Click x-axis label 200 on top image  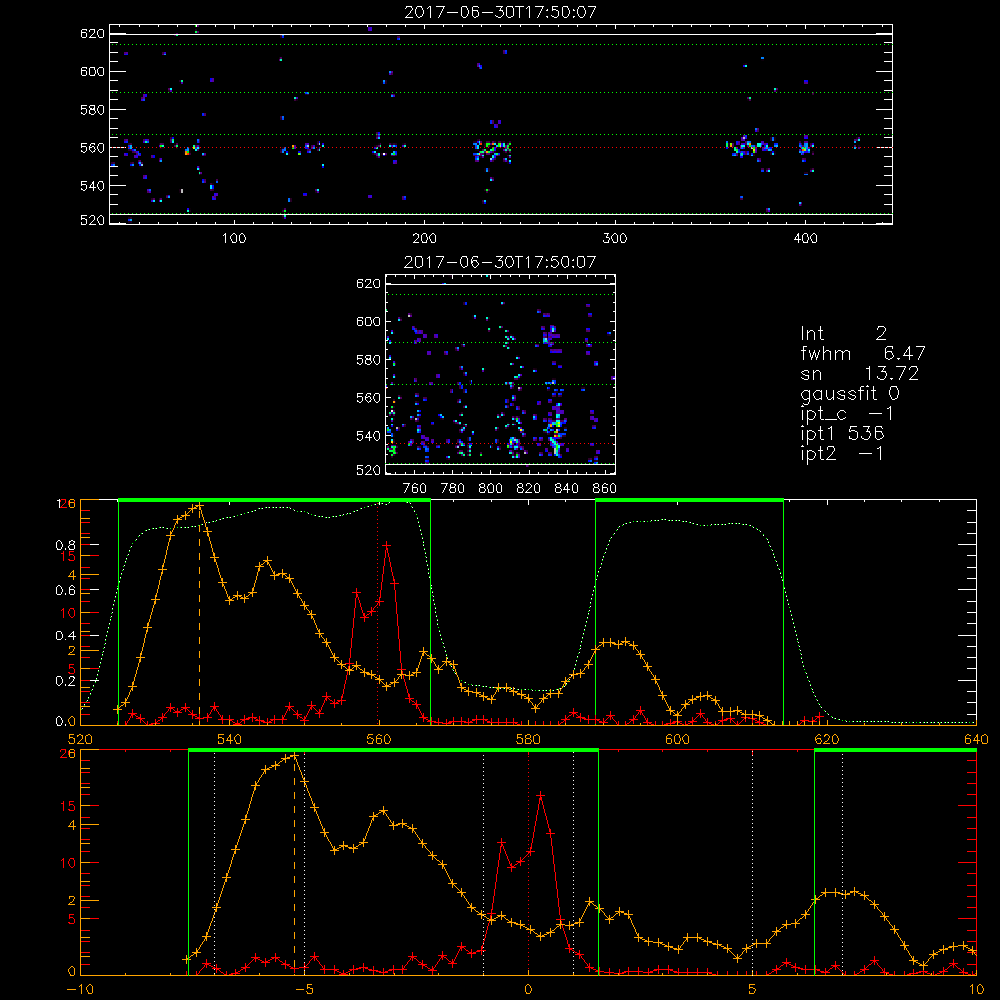click(x=424, y=239)
